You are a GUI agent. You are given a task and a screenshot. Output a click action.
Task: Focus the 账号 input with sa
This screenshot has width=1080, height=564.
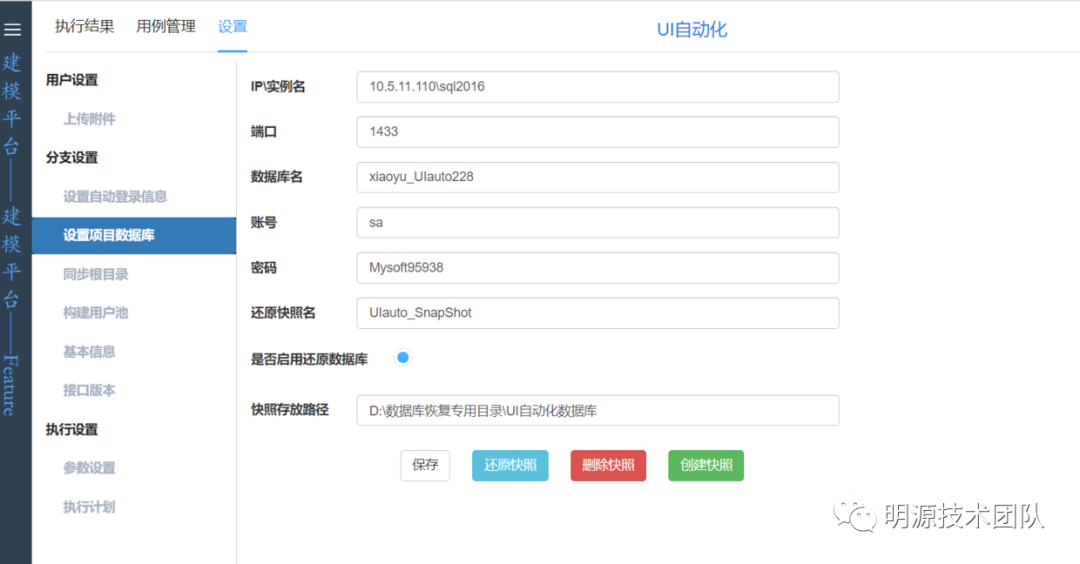(598, 222)
